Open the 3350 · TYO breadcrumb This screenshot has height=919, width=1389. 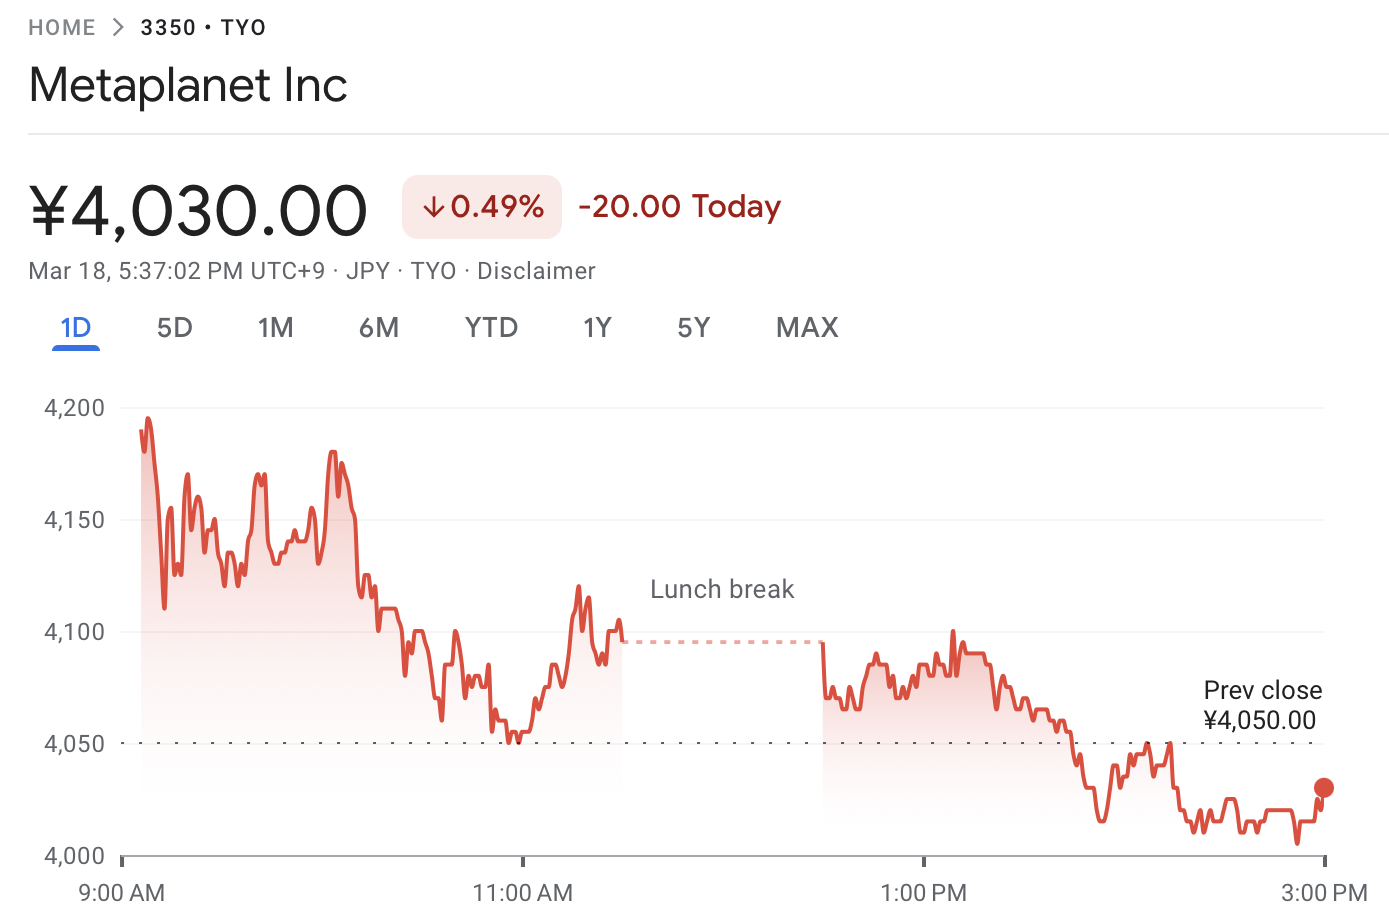click(203, 28)
